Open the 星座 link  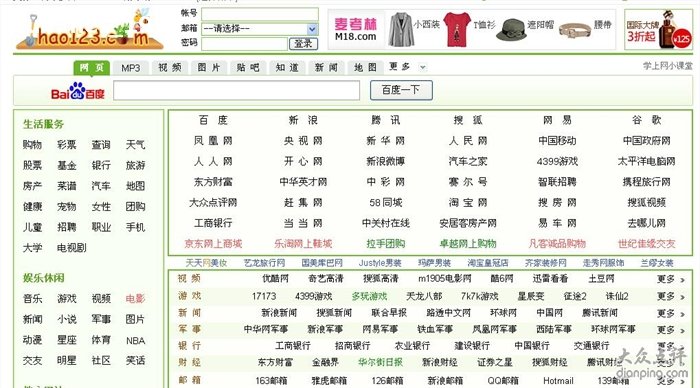click(67, 340)
